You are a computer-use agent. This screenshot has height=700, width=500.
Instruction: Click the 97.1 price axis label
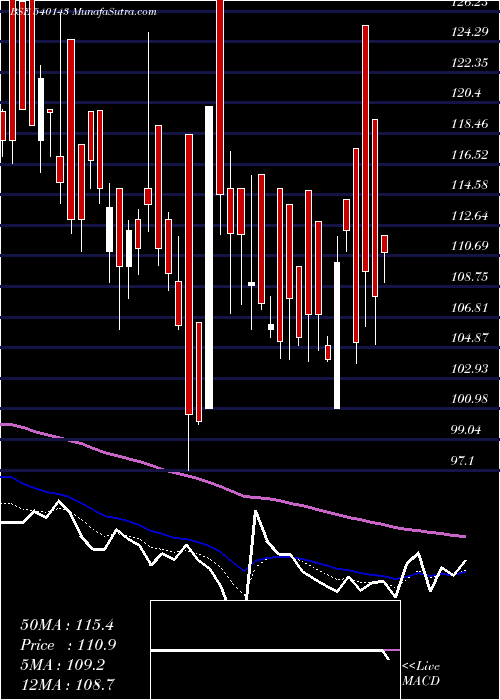464,460
